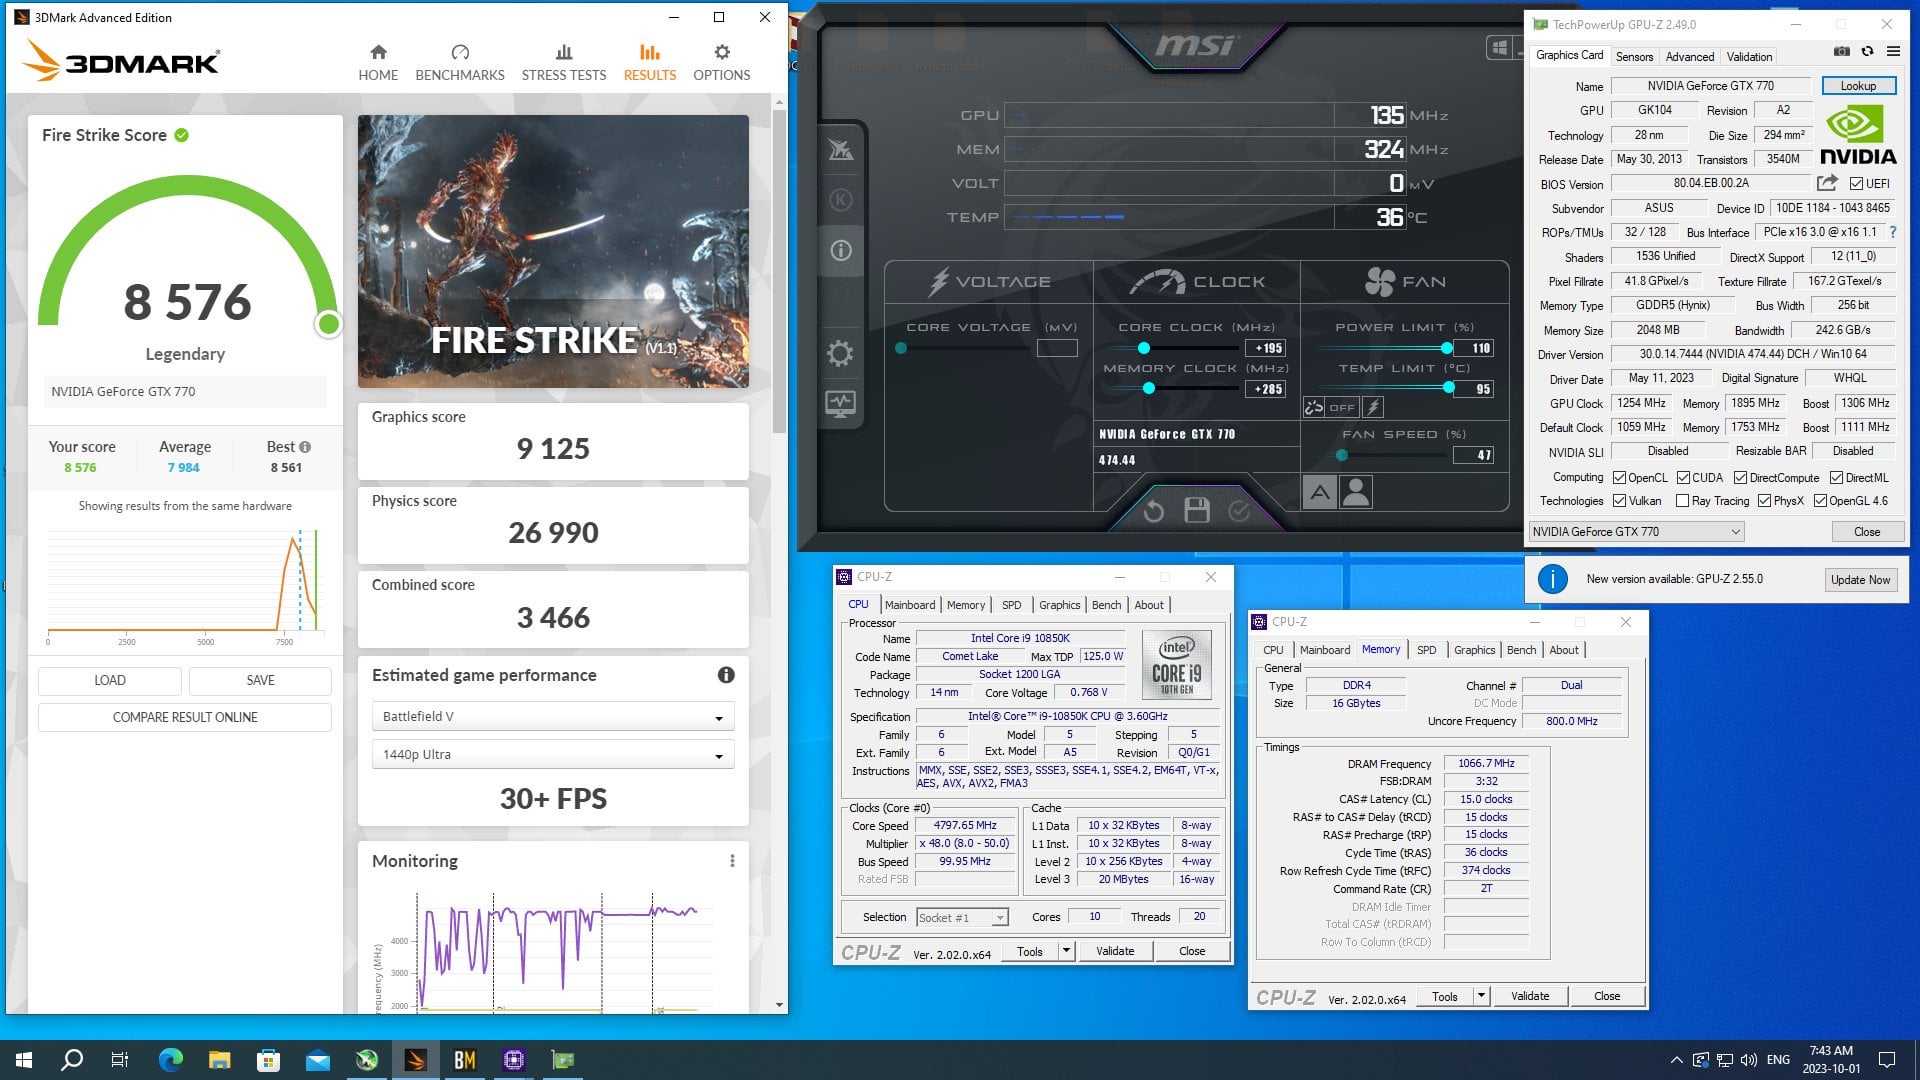
Task: Save the Afterburner profile
Action: (1197, 510)
